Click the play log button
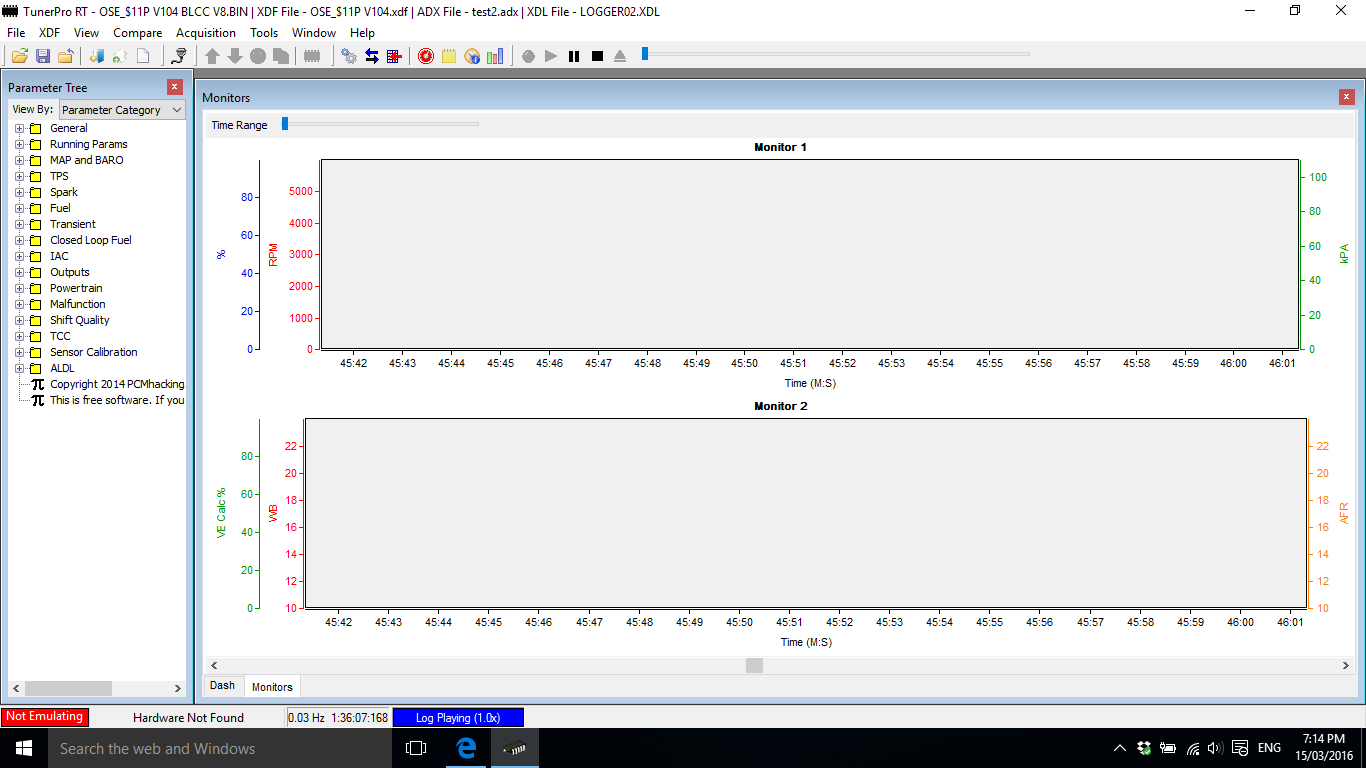 551,56
